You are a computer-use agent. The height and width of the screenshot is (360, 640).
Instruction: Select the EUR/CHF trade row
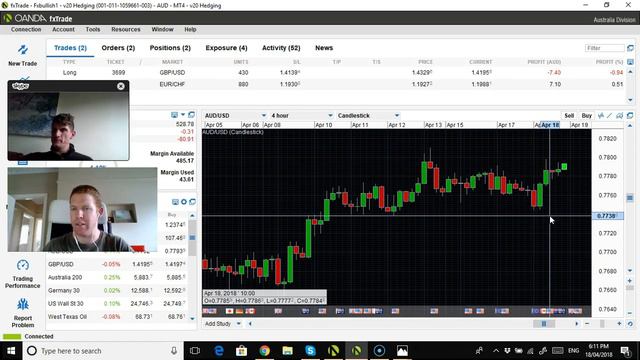(x=336, y=84)
